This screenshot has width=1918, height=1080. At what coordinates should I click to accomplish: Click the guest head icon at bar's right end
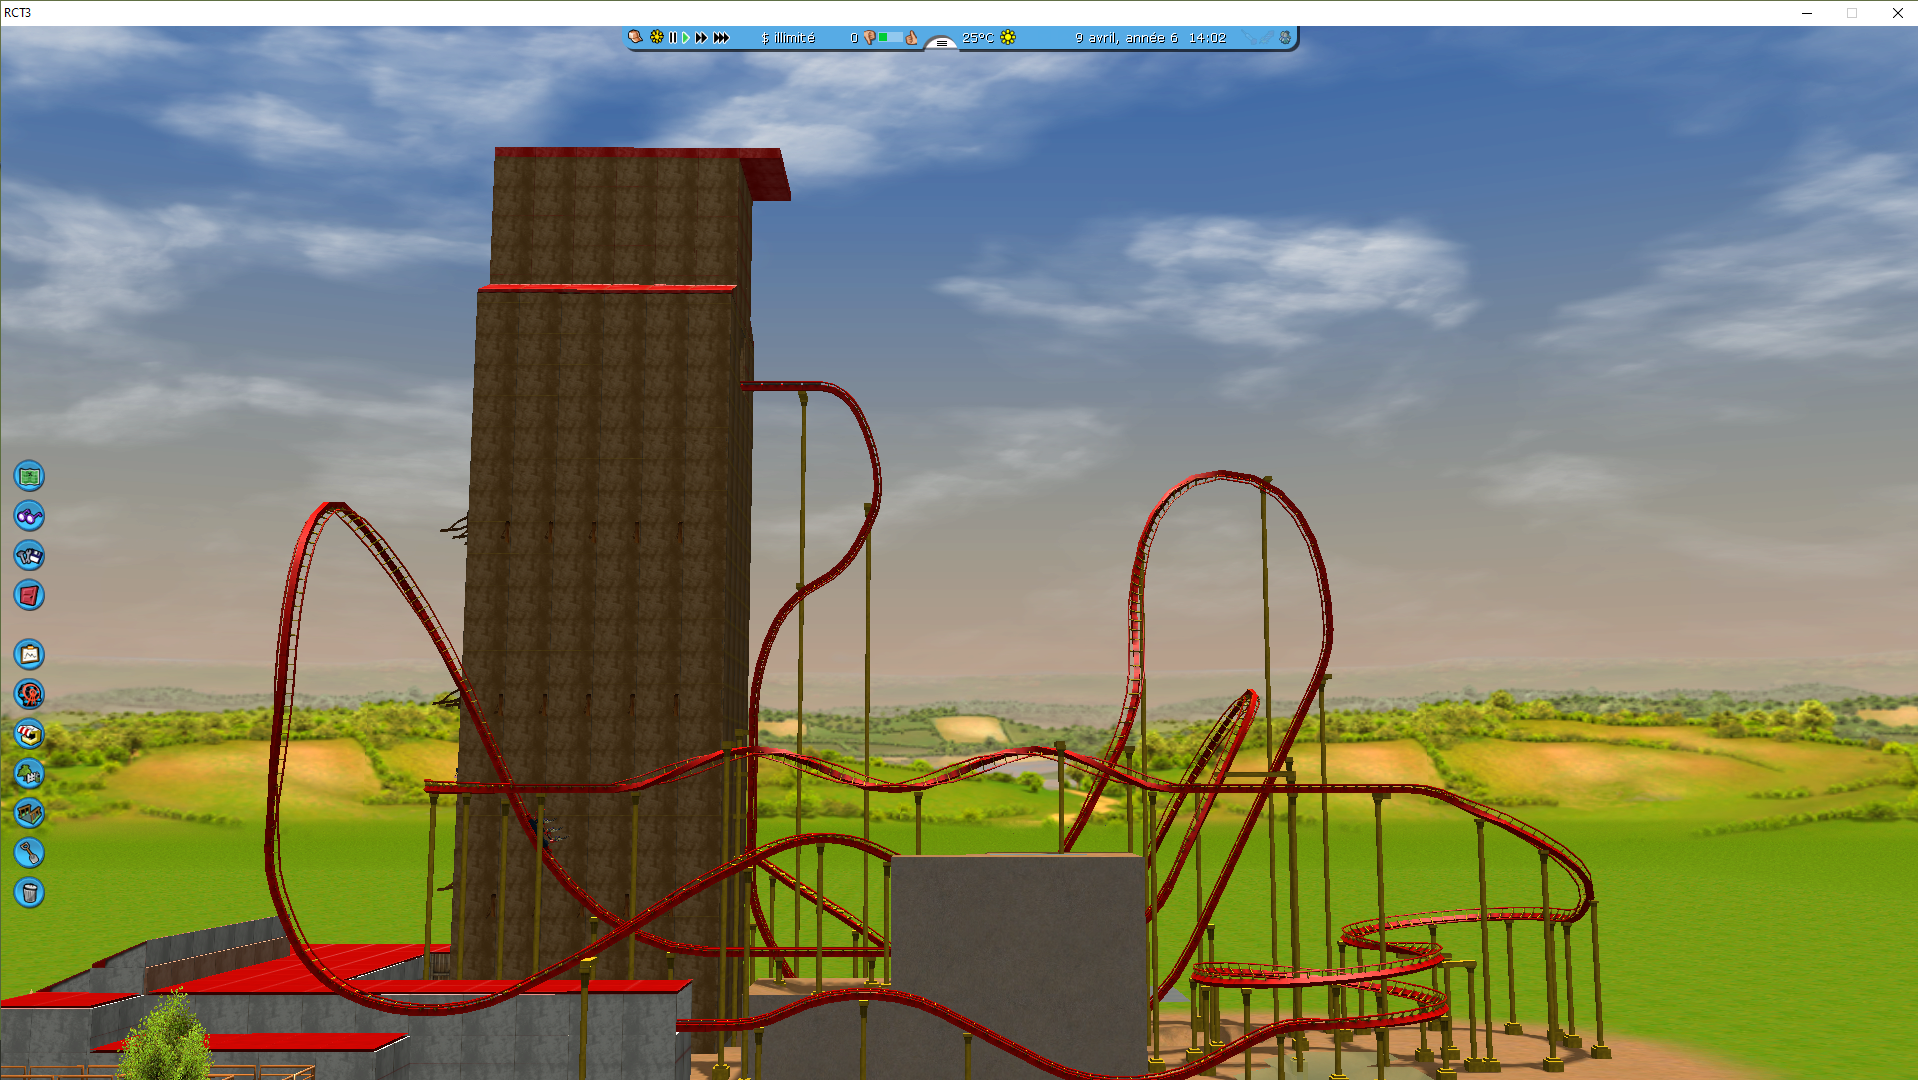(1285, 37)
